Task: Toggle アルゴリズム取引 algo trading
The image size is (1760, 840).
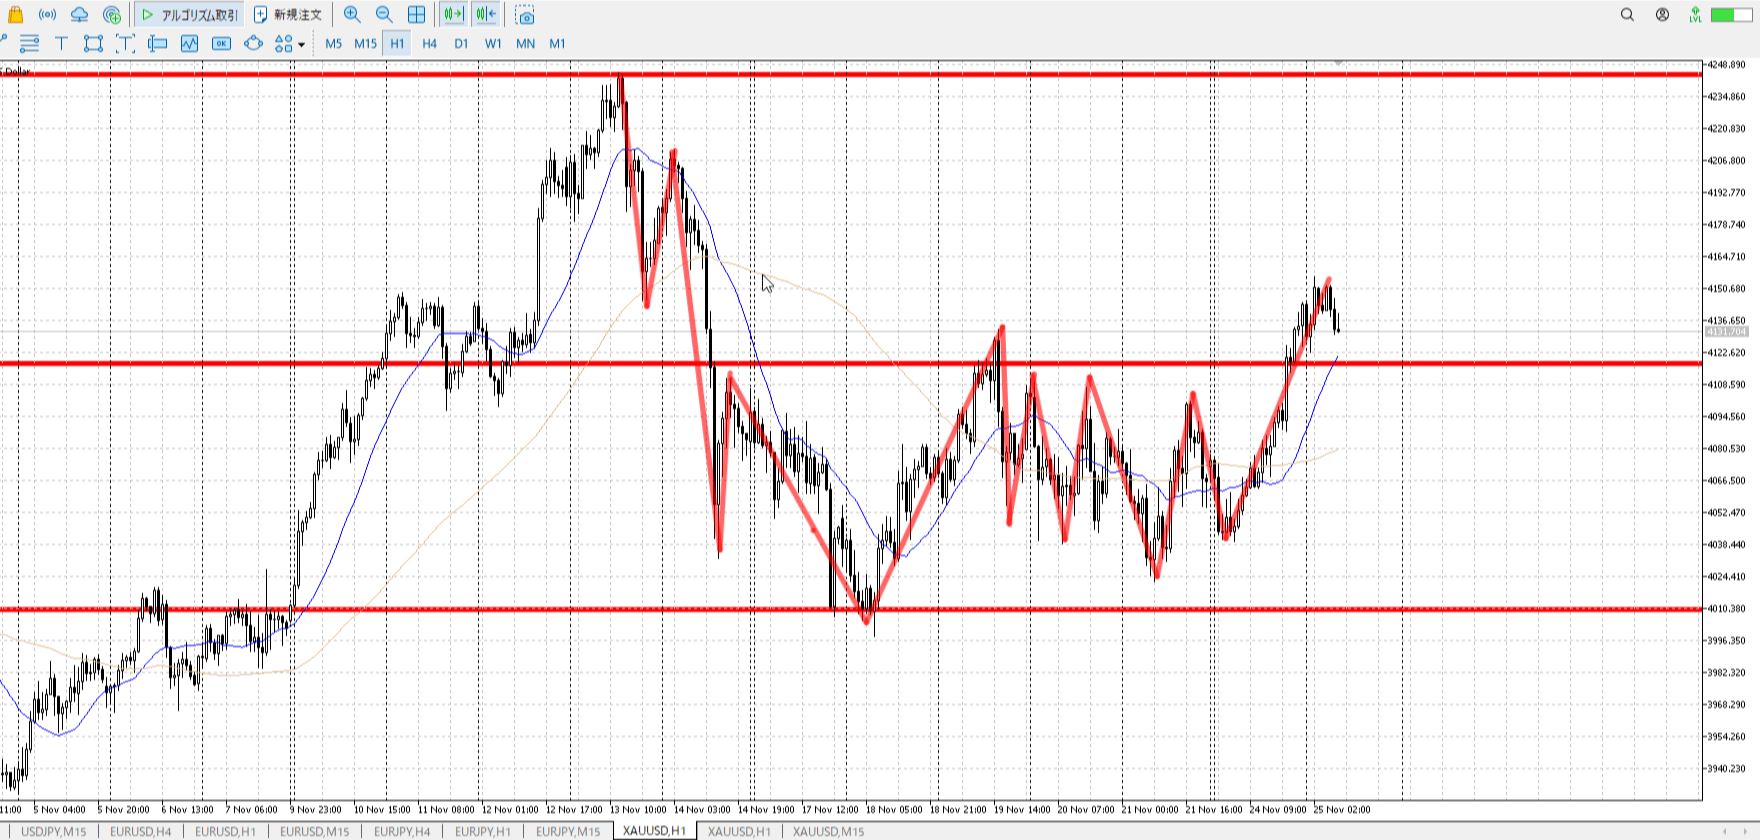Action: coord(190,15)
